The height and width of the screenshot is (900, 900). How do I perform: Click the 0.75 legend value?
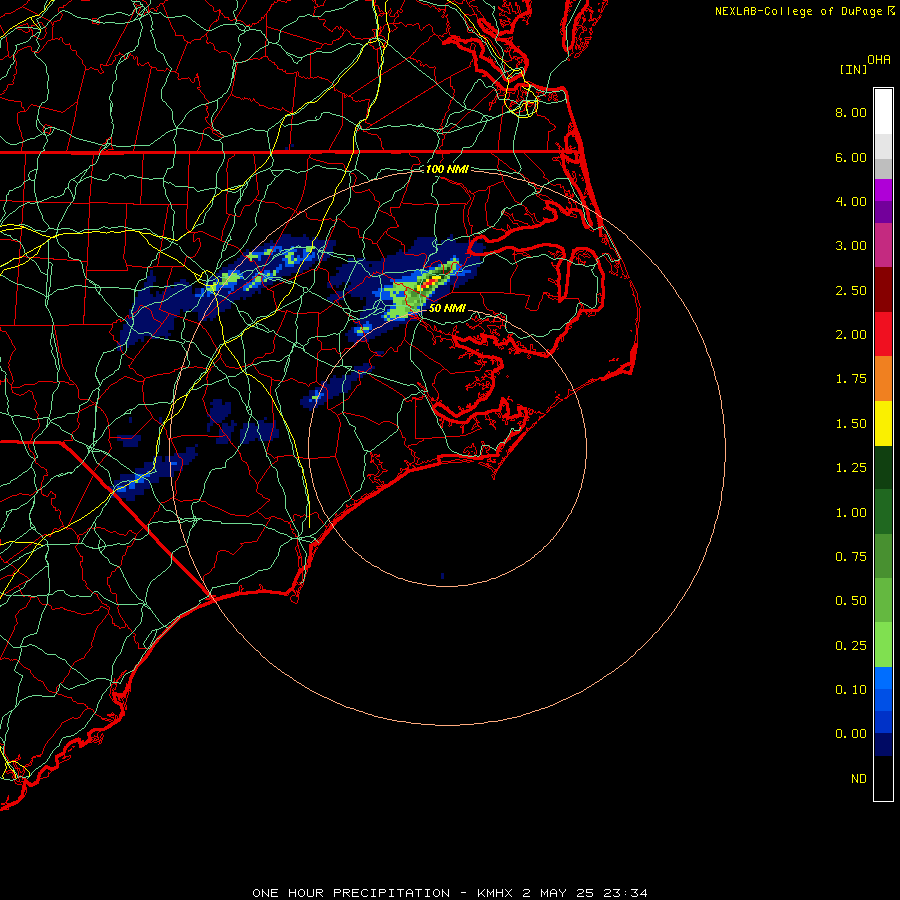click(851, 557)
